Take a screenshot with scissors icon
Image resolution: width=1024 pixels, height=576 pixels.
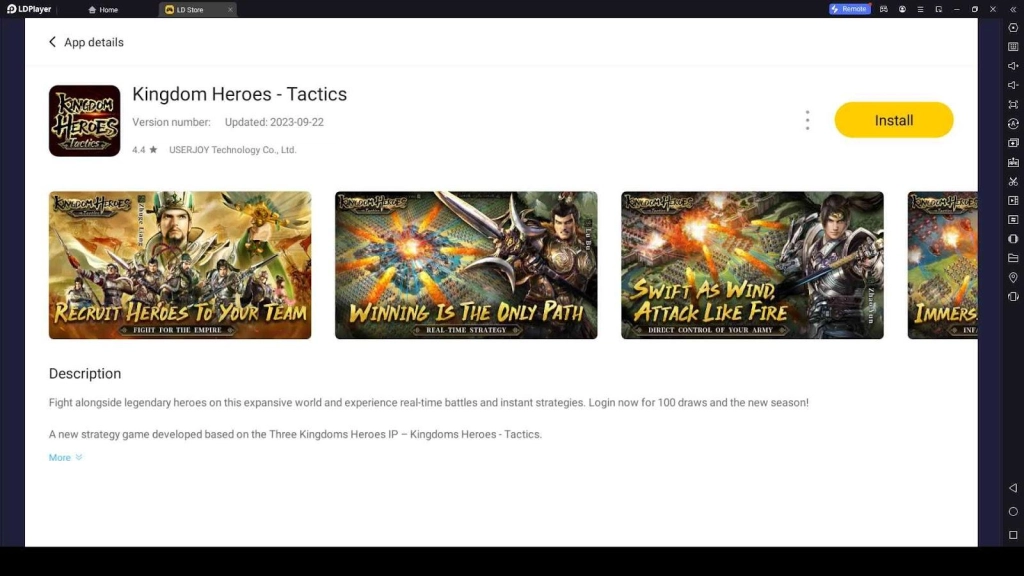click(x=1013, y=181)
